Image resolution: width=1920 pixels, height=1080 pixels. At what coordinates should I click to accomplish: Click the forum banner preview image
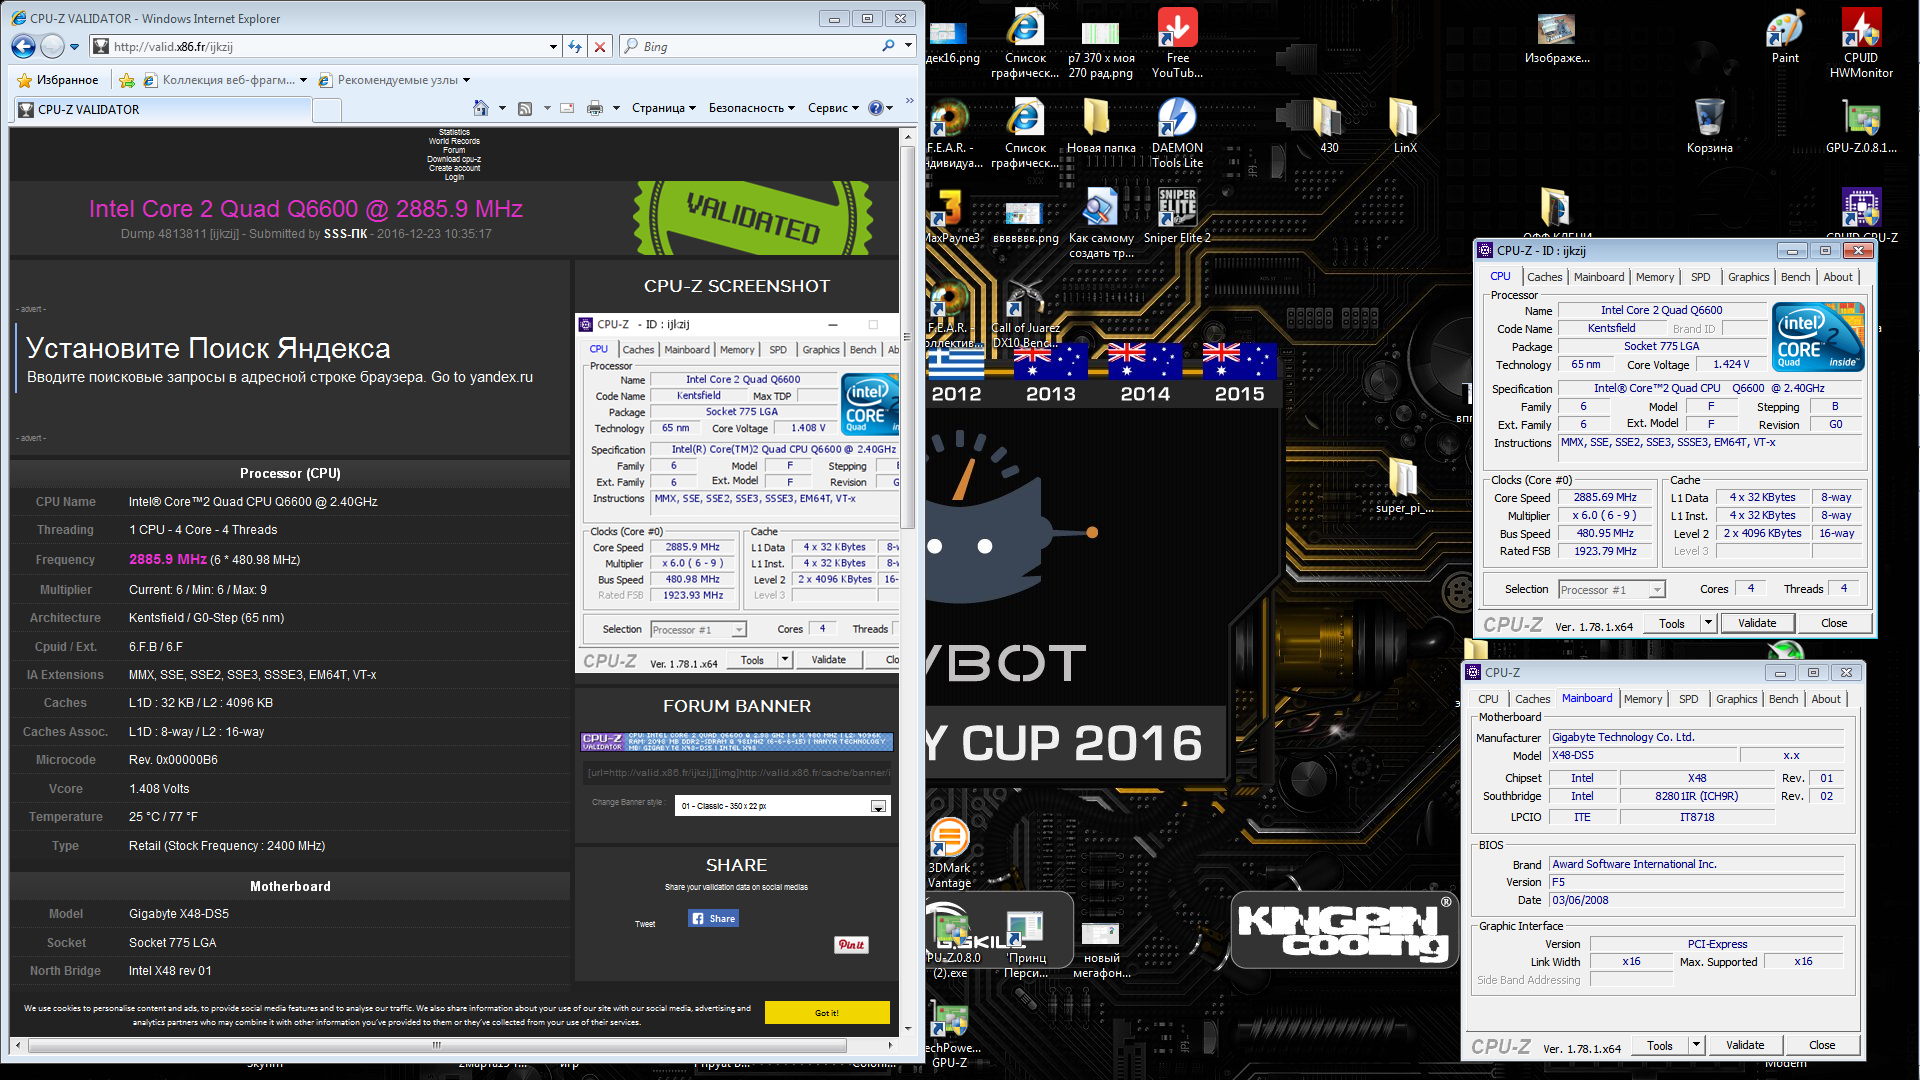point(737,741)
